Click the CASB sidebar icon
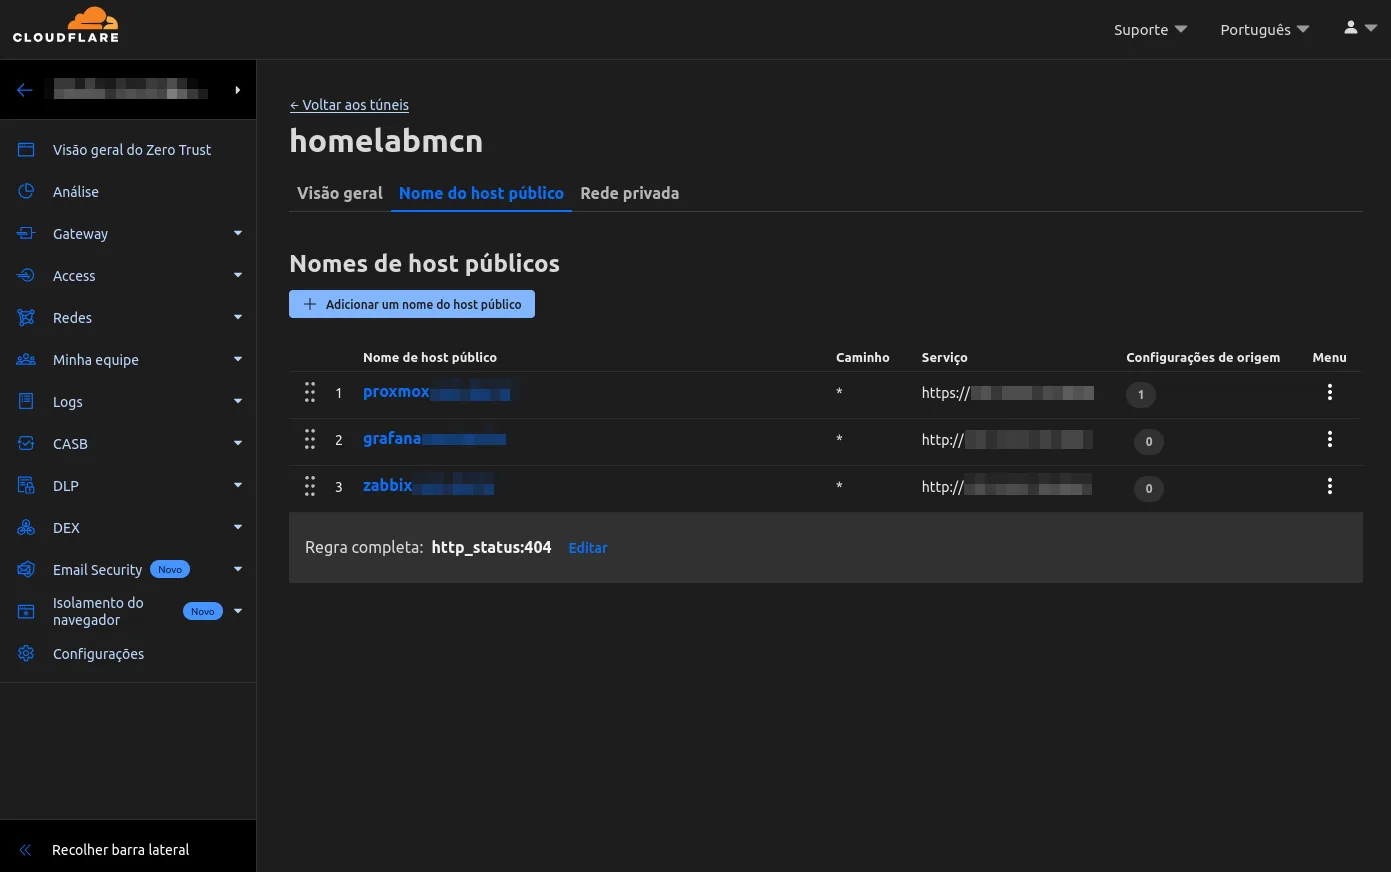Image resolution: width=1391 pixels, height=872 pixels. click(26, 444)
